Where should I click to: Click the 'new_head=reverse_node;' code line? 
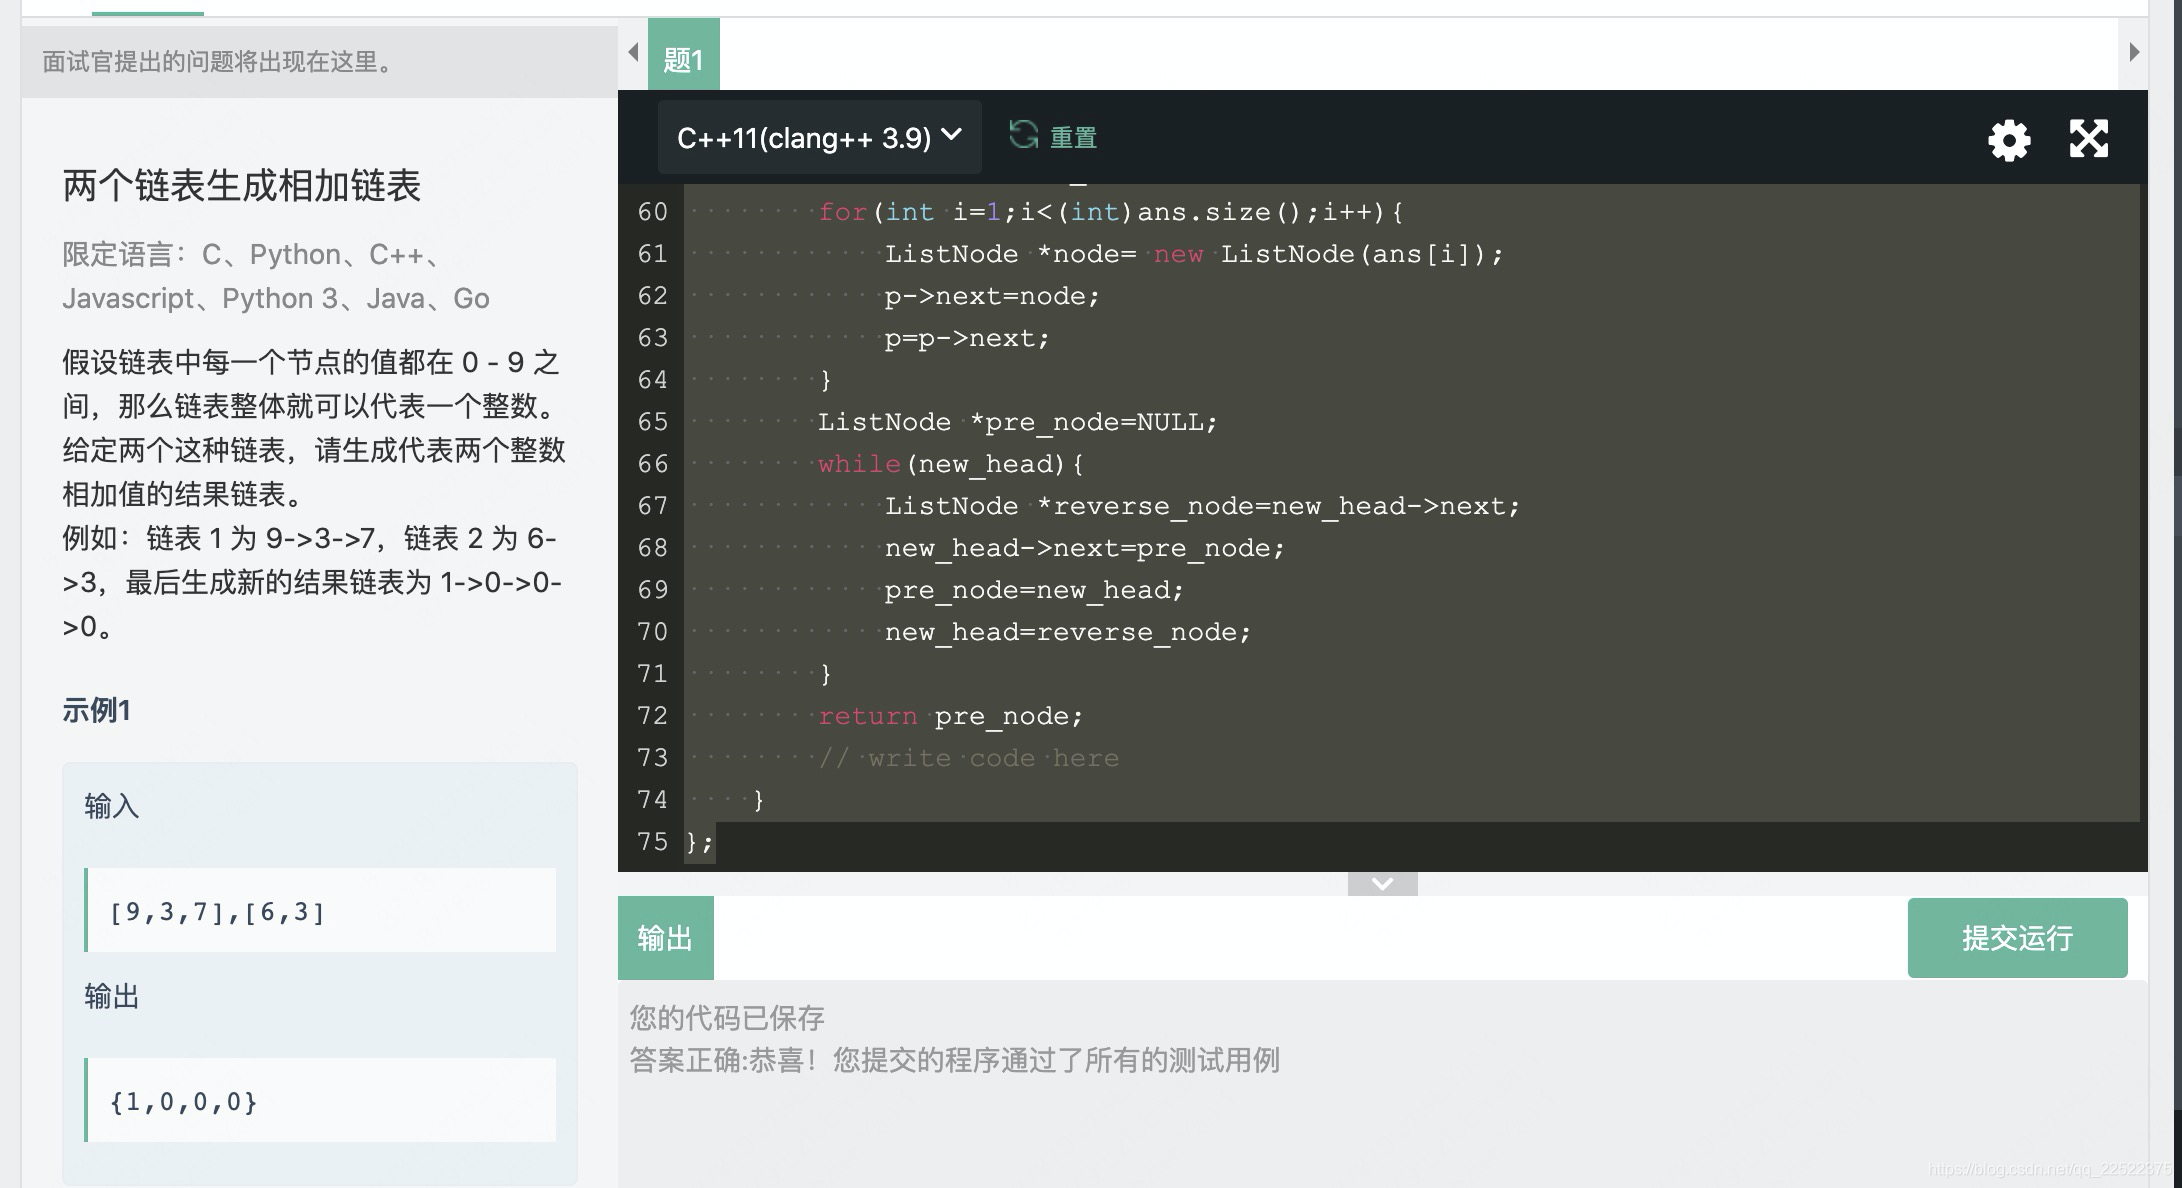(1068, 632)
